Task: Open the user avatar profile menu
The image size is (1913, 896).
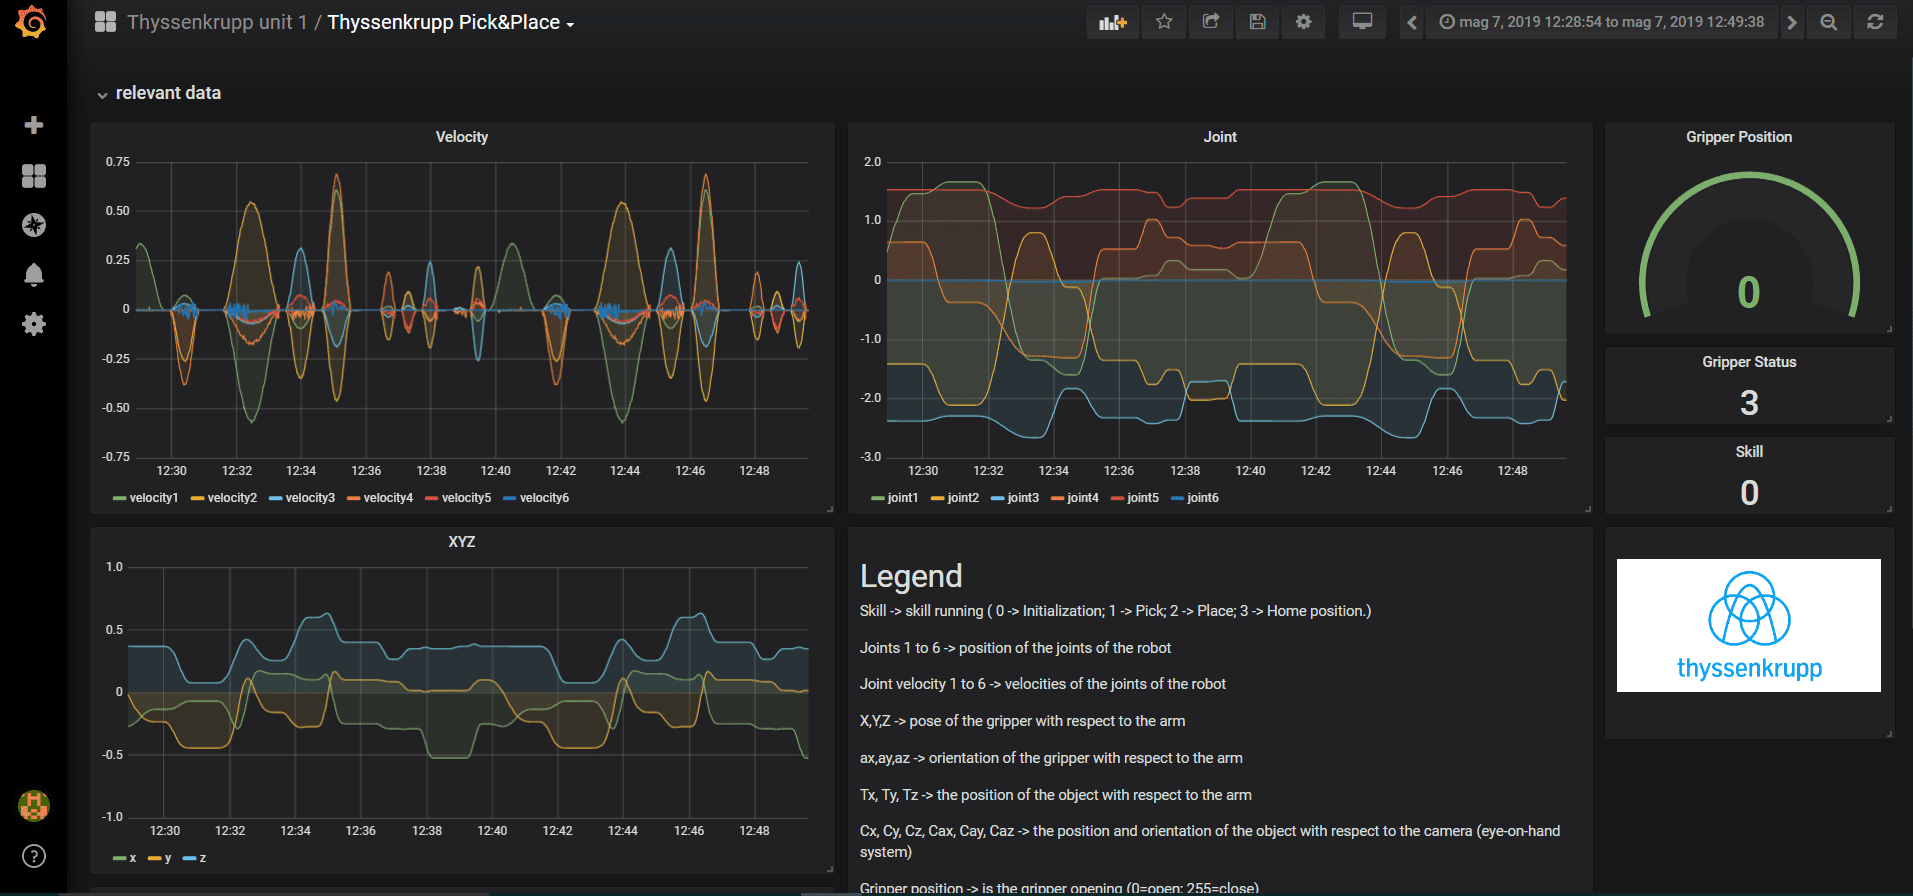Action: click(34, 806)
